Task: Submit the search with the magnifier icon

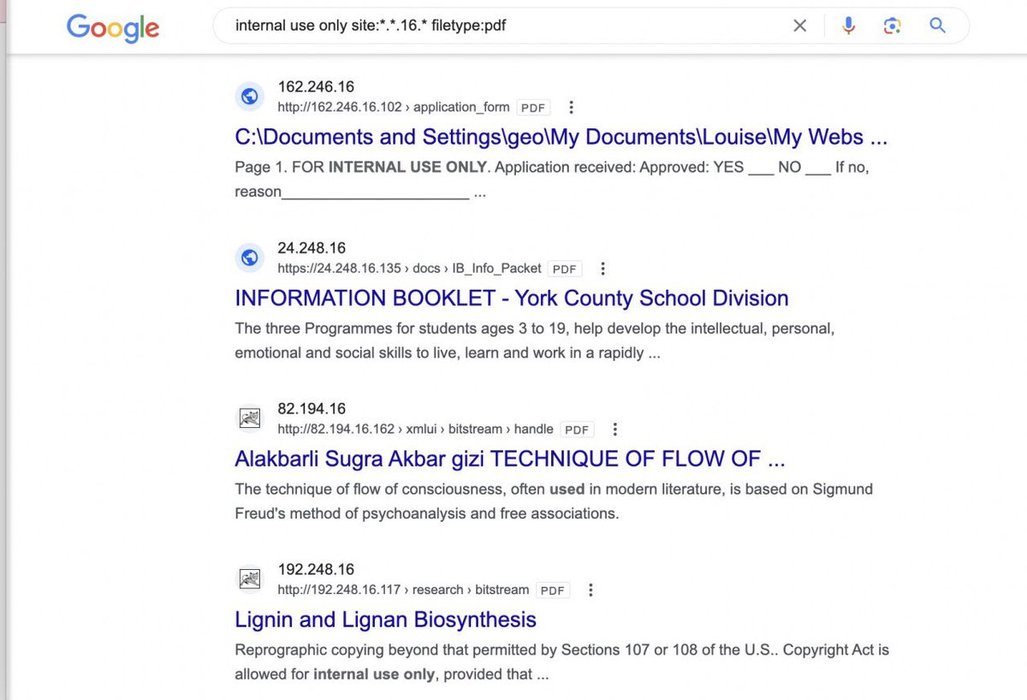Action: [x=937, y=26]
